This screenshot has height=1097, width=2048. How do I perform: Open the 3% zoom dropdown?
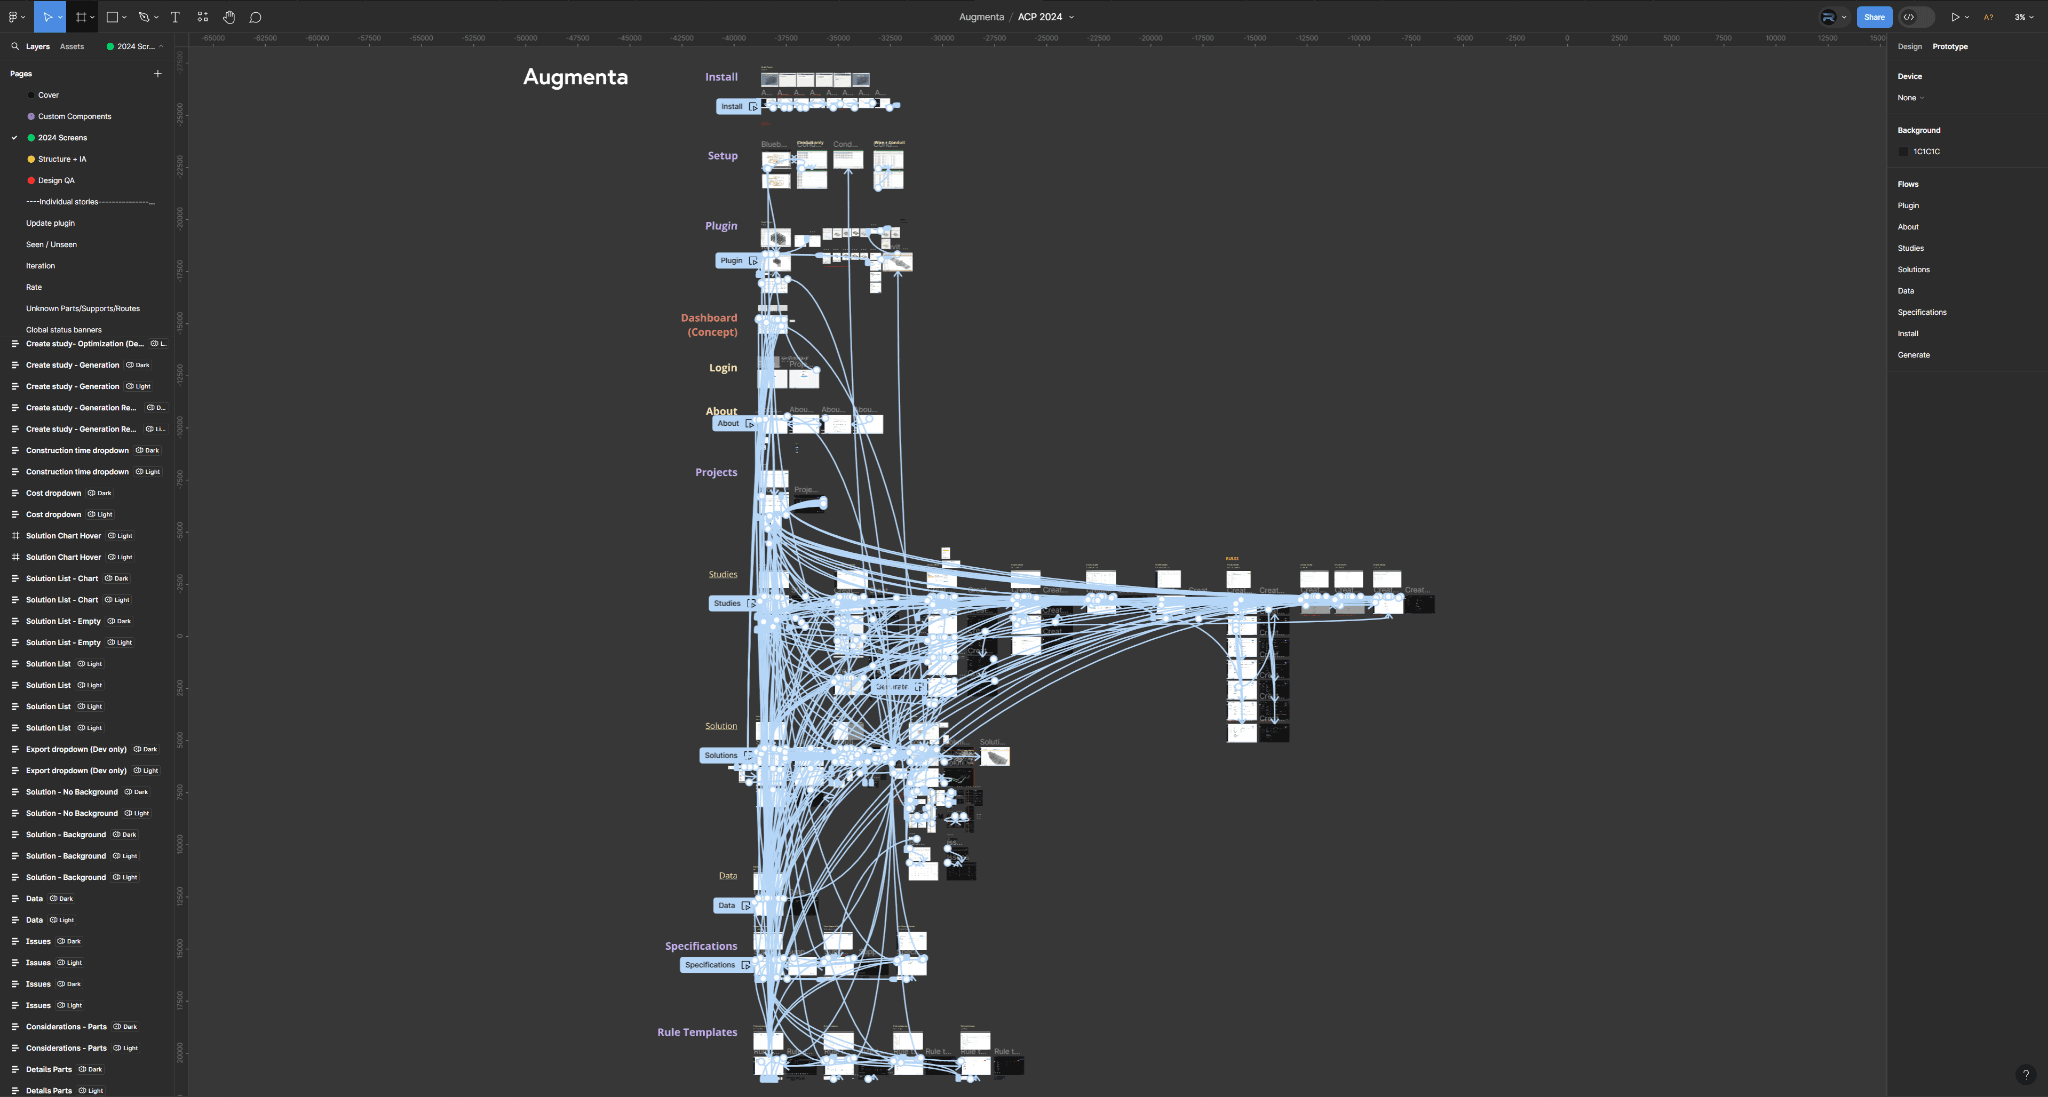point(2024,17)
